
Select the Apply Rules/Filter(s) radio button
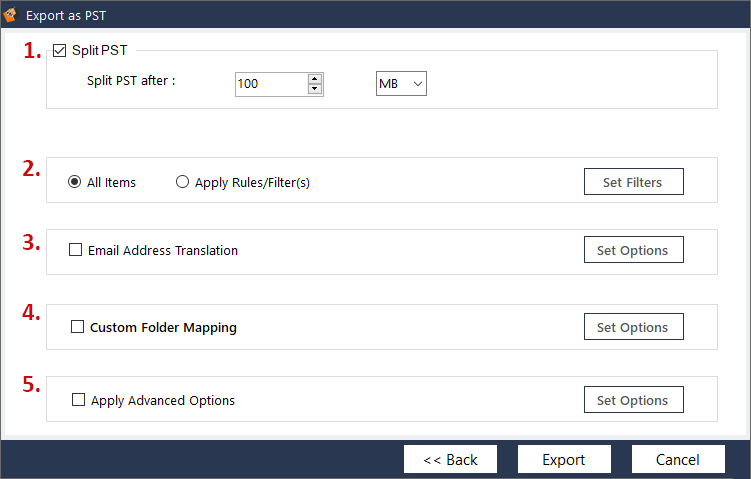point(182,182)
